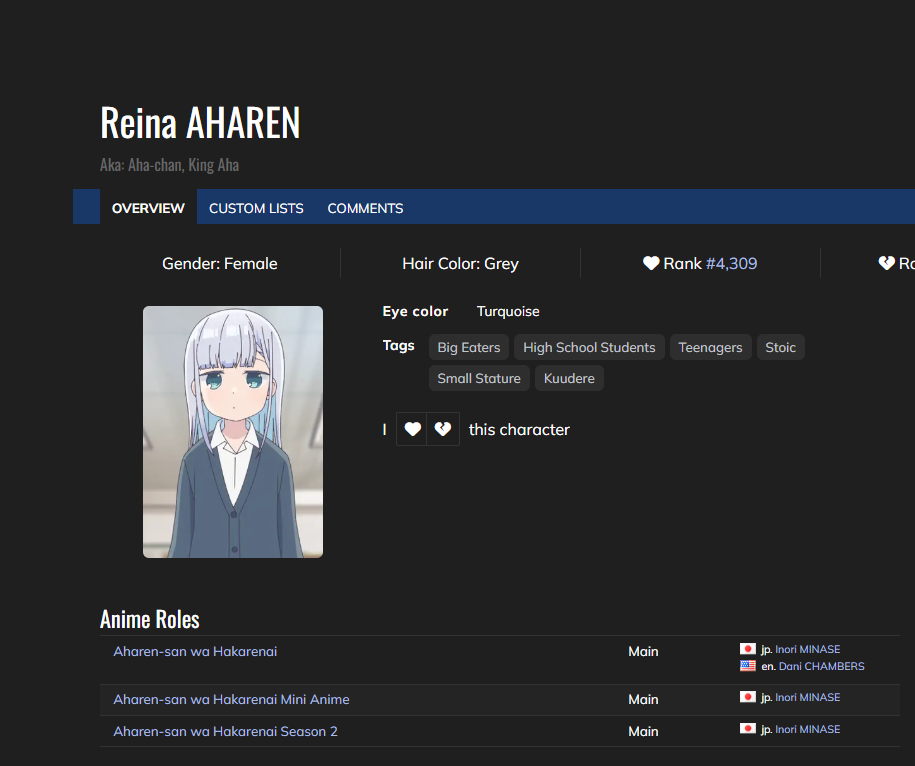Open the Custom Lists tab

click(x=256, y=208)
